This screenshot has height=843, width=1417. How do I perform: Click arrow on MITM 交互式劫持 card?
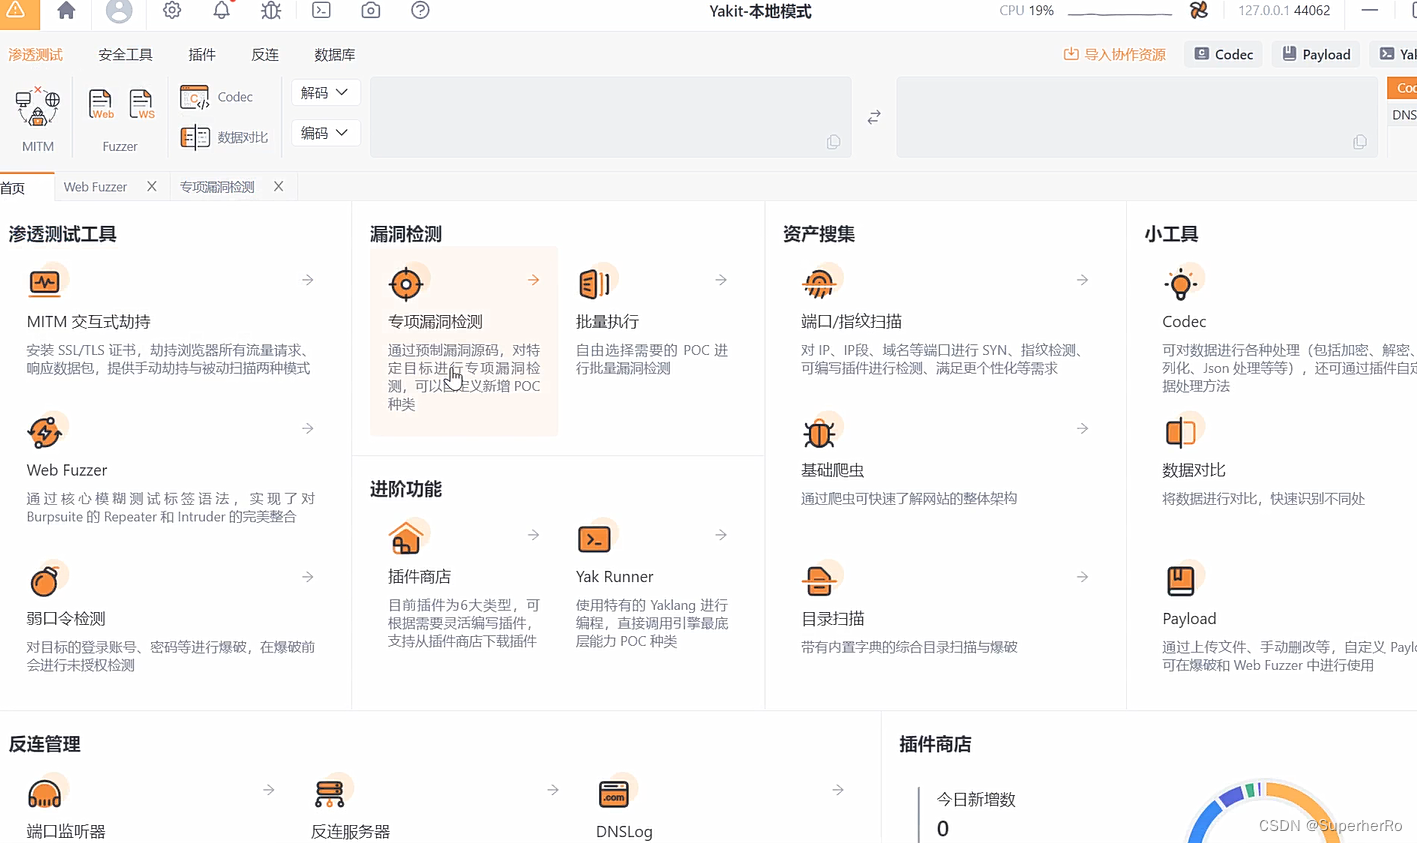coord(308,280)
